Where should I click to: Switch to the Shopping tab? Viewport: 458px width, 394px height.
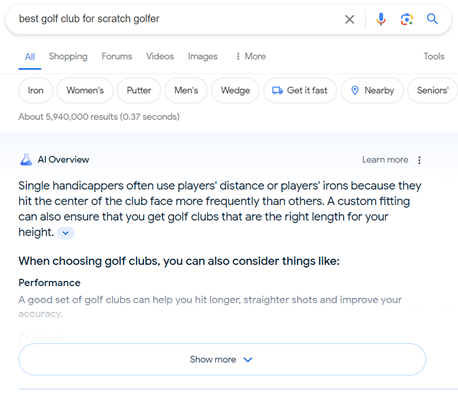pyautogui.click(x=68, y=56)
